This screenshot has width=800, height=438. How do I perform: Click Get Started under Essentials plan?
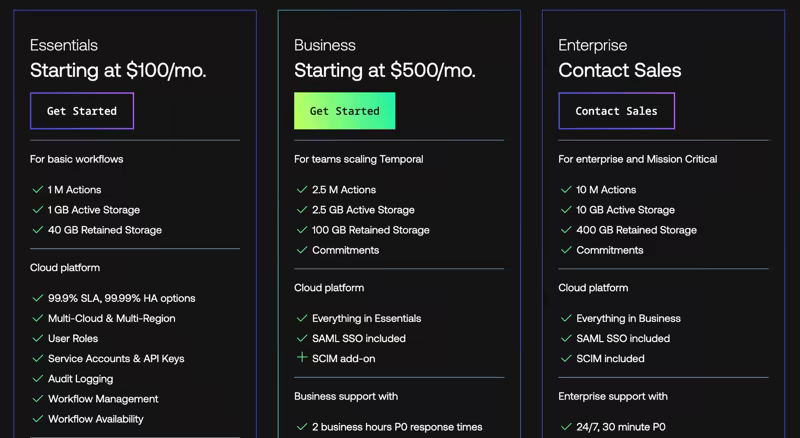pyautogui.click(x=82, y=111)
